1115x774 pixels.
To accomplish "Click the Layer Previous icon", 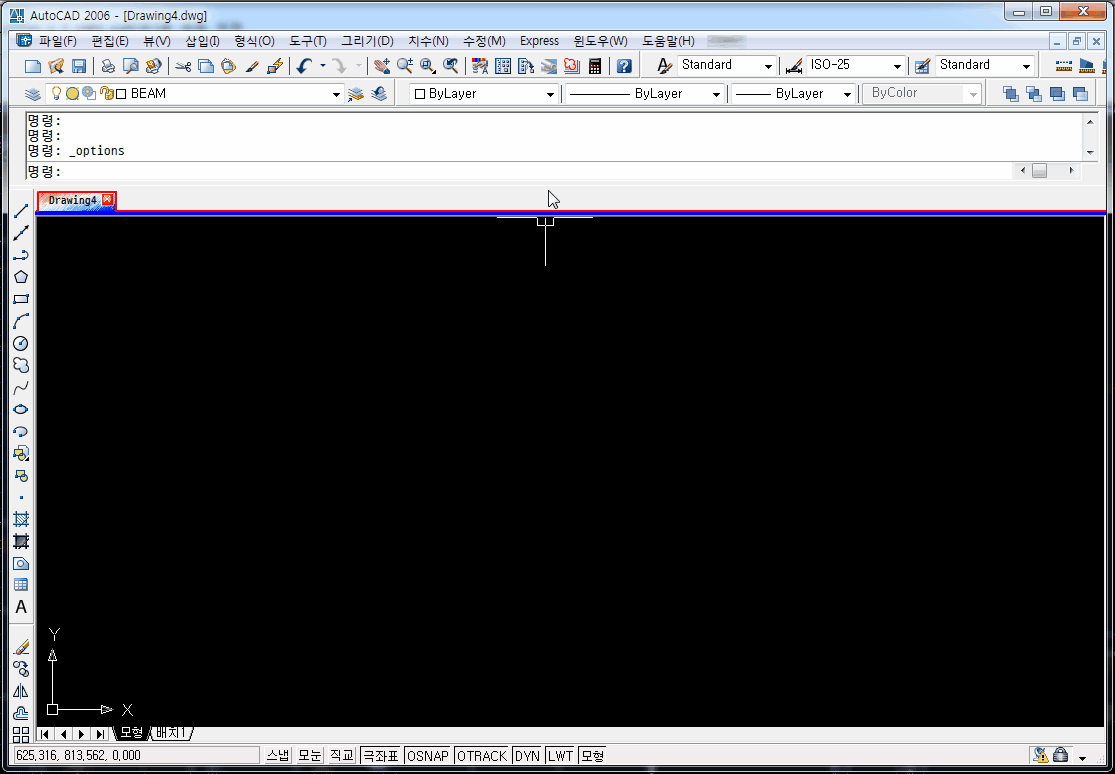I will click(380, 94).
